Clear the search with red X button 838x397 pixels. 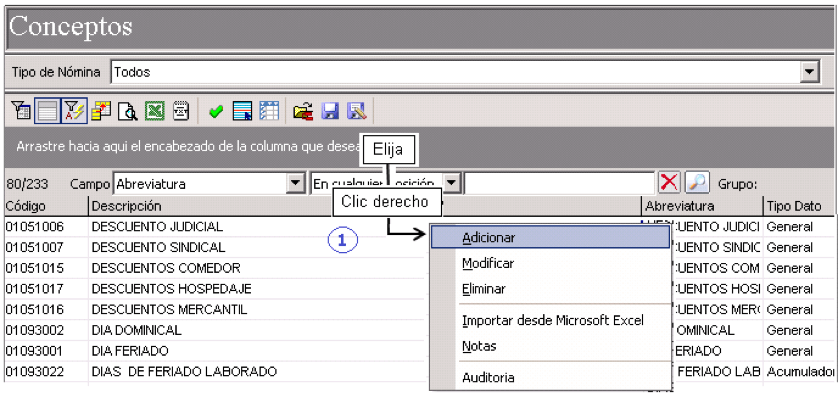(x=669, y=183)
